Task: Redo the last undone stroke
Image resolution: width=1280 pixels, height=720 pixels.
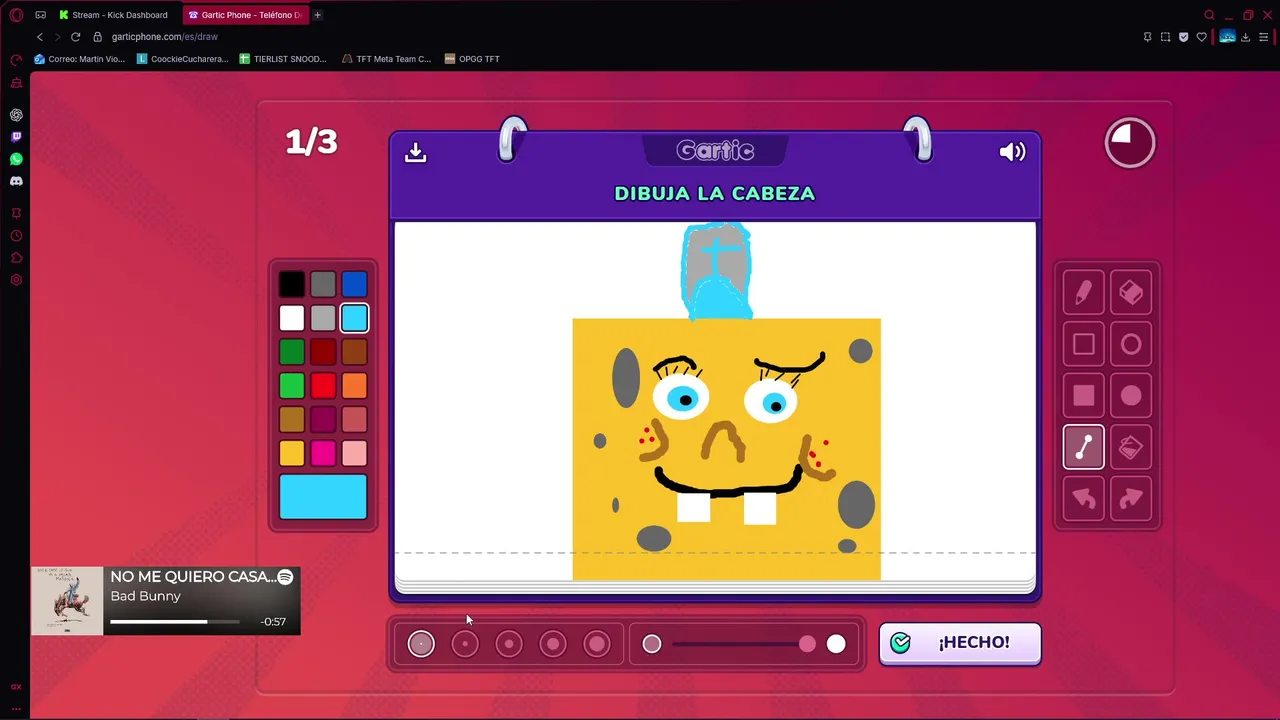Action: pos(1131,499)
